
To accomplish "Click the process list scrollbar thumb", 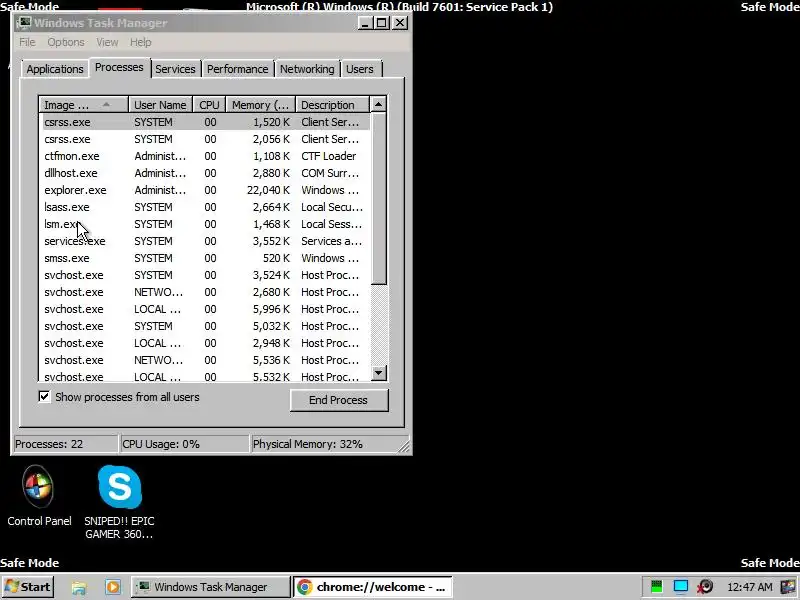I will click(x=378, y=198).
